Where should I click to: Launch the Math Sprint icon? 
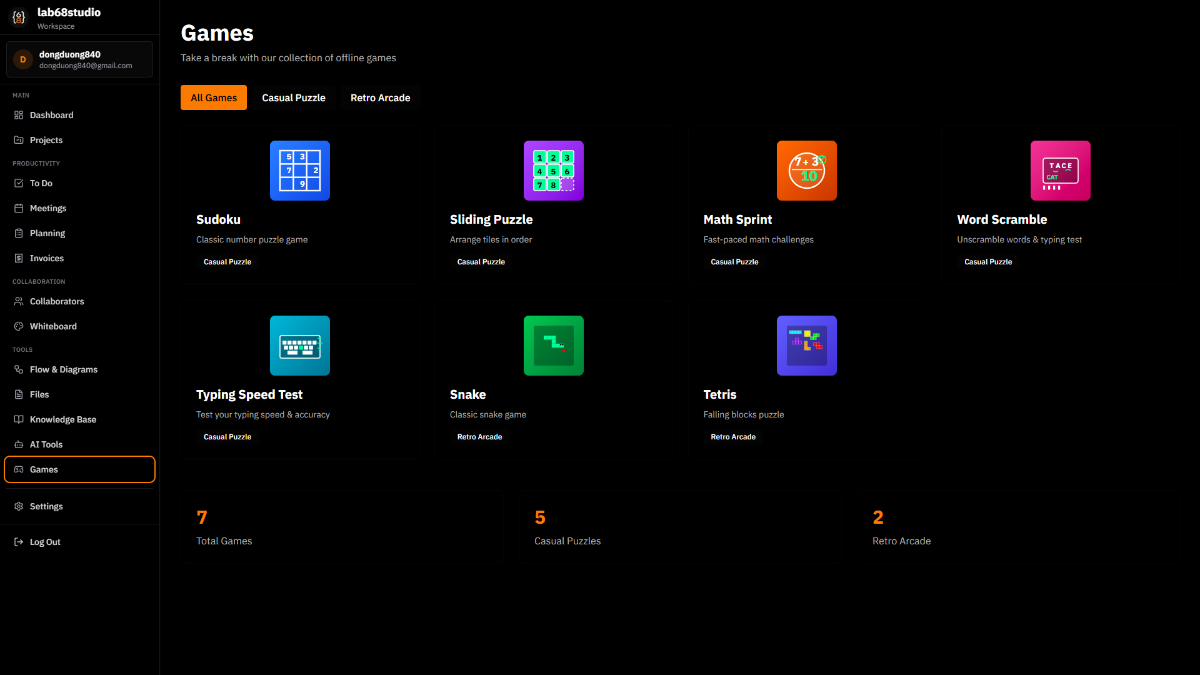pos(807,171)
